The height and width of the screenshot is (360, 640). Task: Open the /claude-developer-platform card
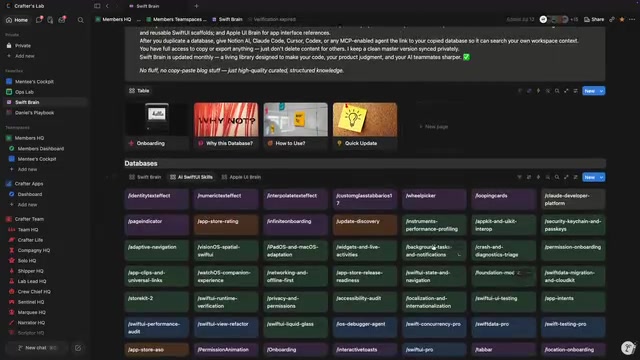[573, 199]
